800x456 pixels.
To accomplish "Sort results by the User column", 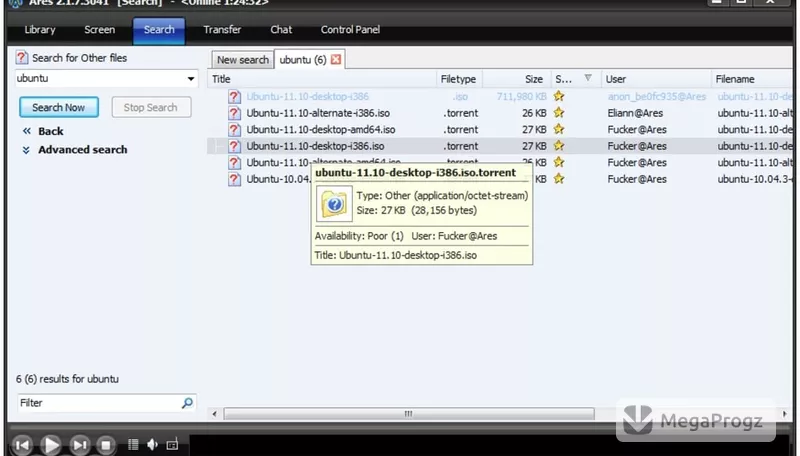I will pos(656,79).
